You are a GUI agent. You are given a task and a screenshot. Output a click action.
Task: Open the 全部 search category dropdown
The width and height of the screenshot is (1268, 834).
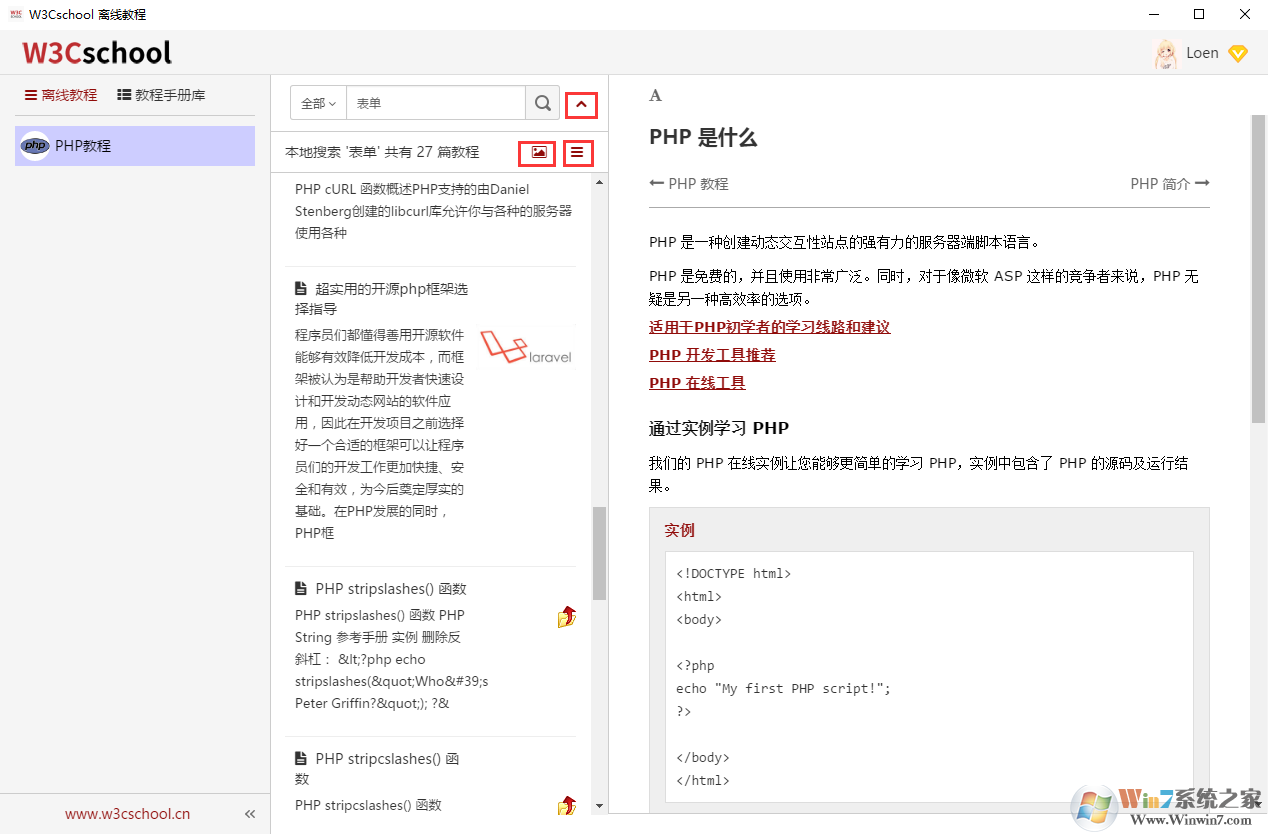317,102
